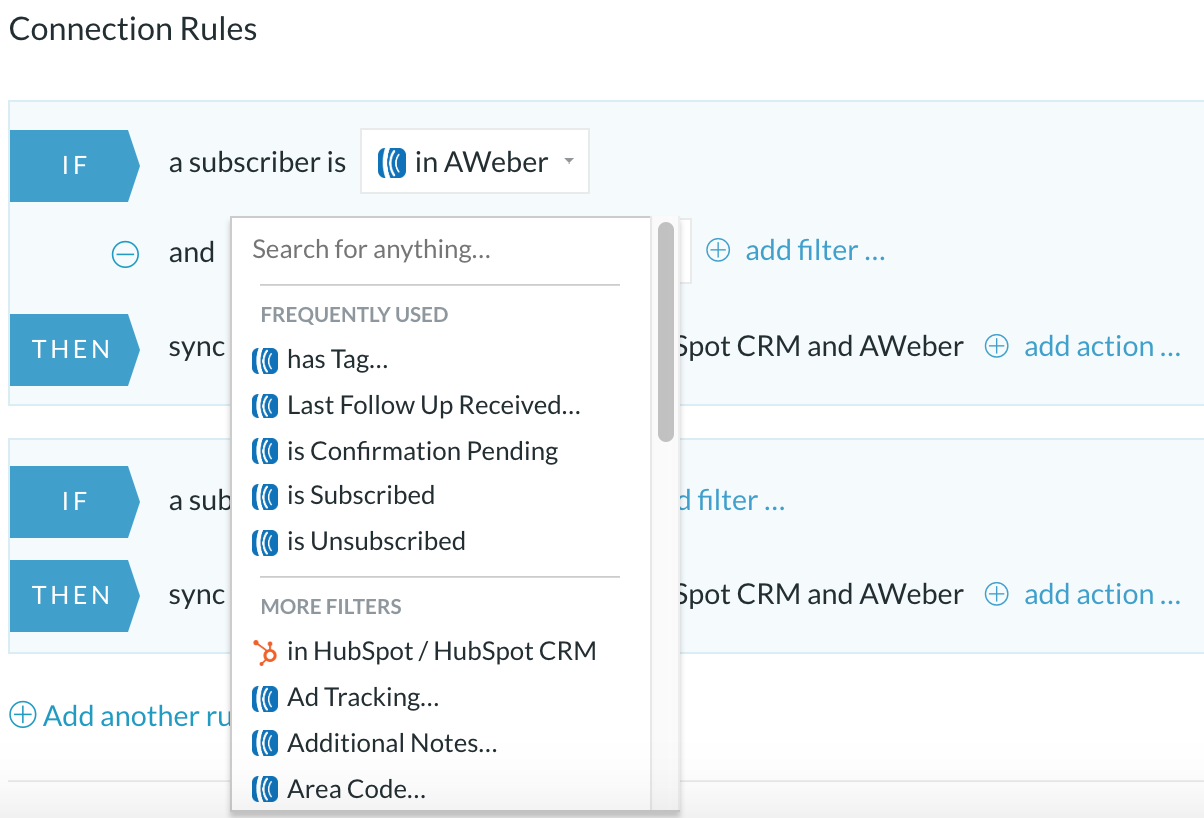Click AWeber icon next to 'is Subscribed'
Image resolution: width=1204 pixels, height=818 pixels.
(x=265, y=495)
